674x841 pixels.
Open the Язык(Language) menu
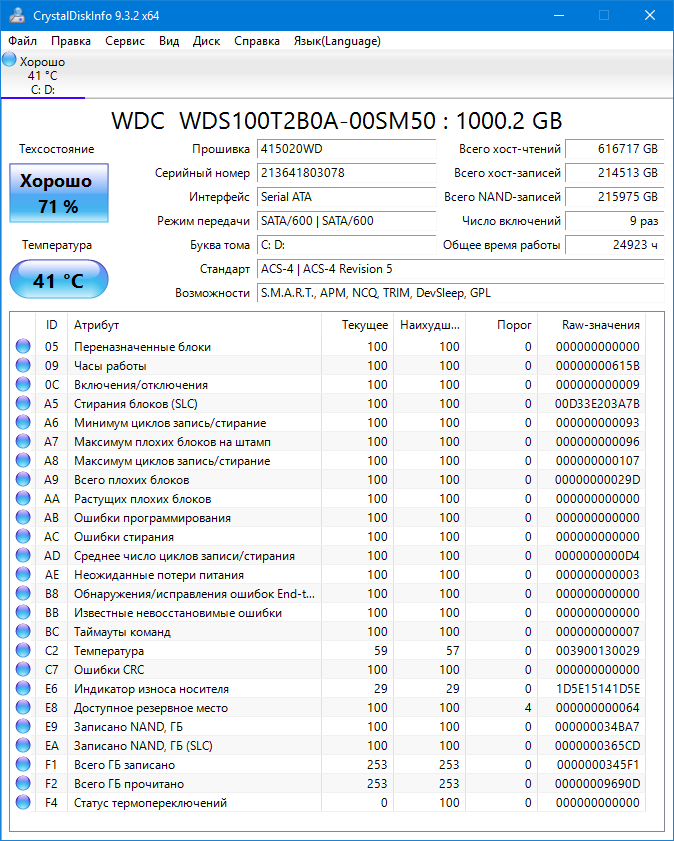[x=337, y=41]
